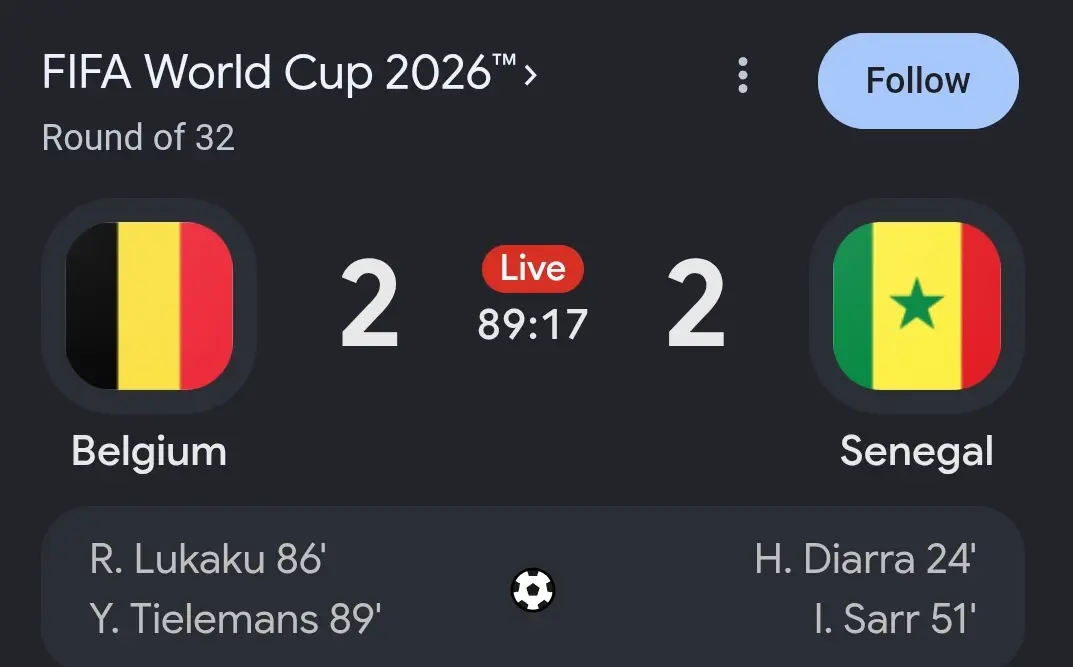1073x667 pixels.
Task: Select Y. Tielemans 89' goal entry
Action: click(x=235, y=619)
